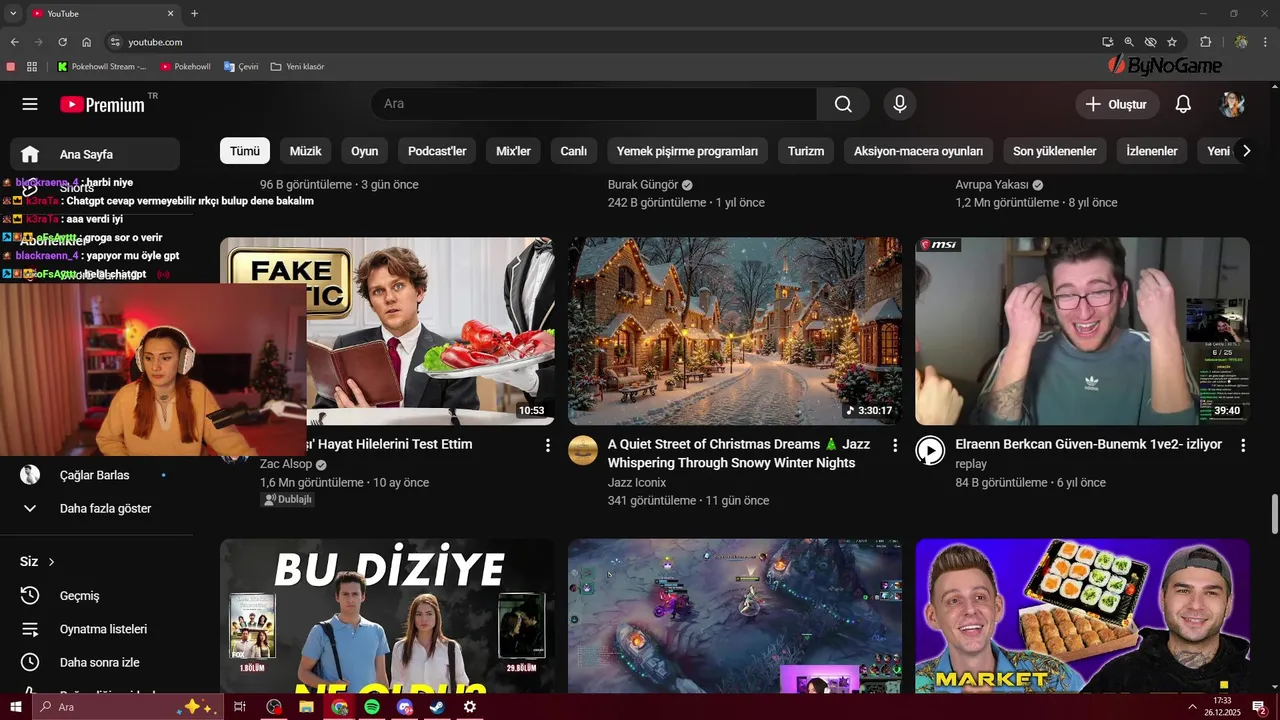Click Chrome's home button
The height and width of the screenshot is (720, 1280).
[x=86, y=42]
